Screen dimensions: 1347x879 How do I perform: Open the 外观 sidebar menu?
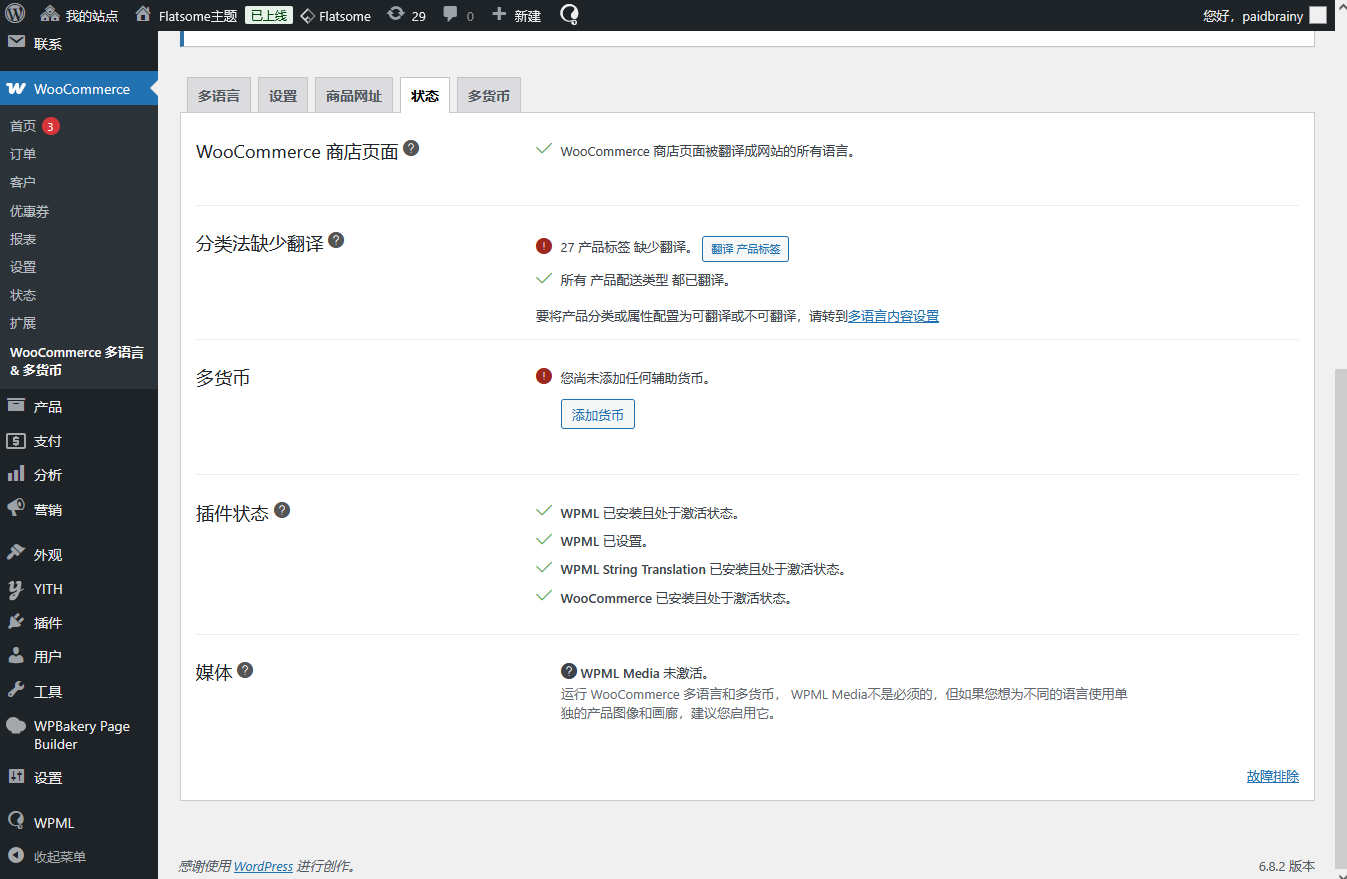pyautogui.click(x=79, y=555)
